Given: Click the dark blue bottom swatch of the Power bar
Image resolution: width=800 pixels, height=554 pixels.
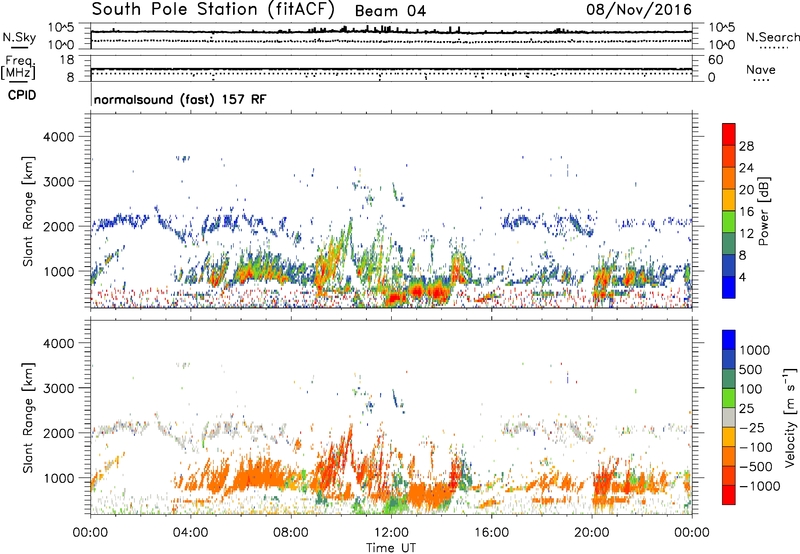Looking at the screenshot, I should click(729, 287).
